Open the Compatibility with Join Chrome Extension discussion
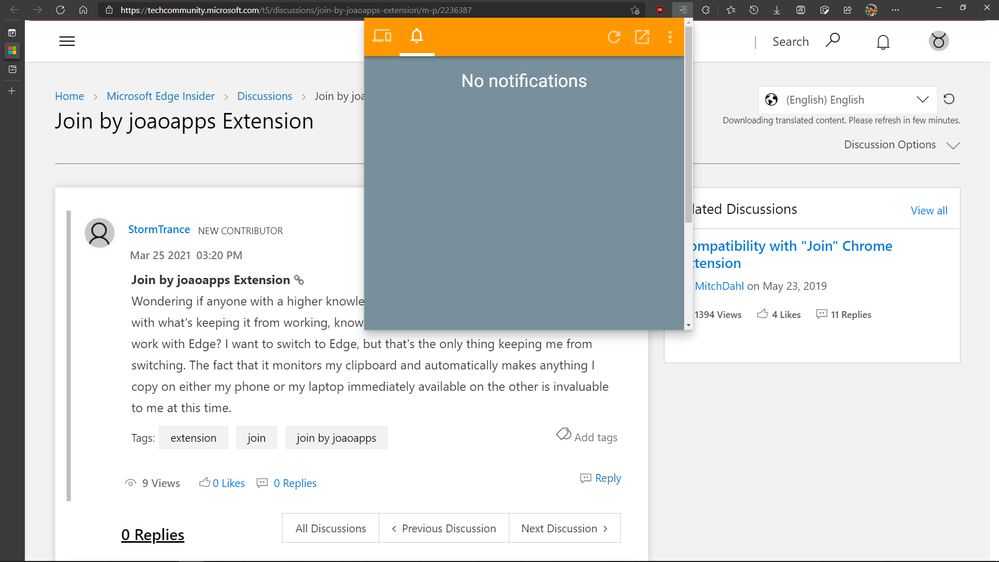This screenshot has height=562, width=999. (792, 254)
